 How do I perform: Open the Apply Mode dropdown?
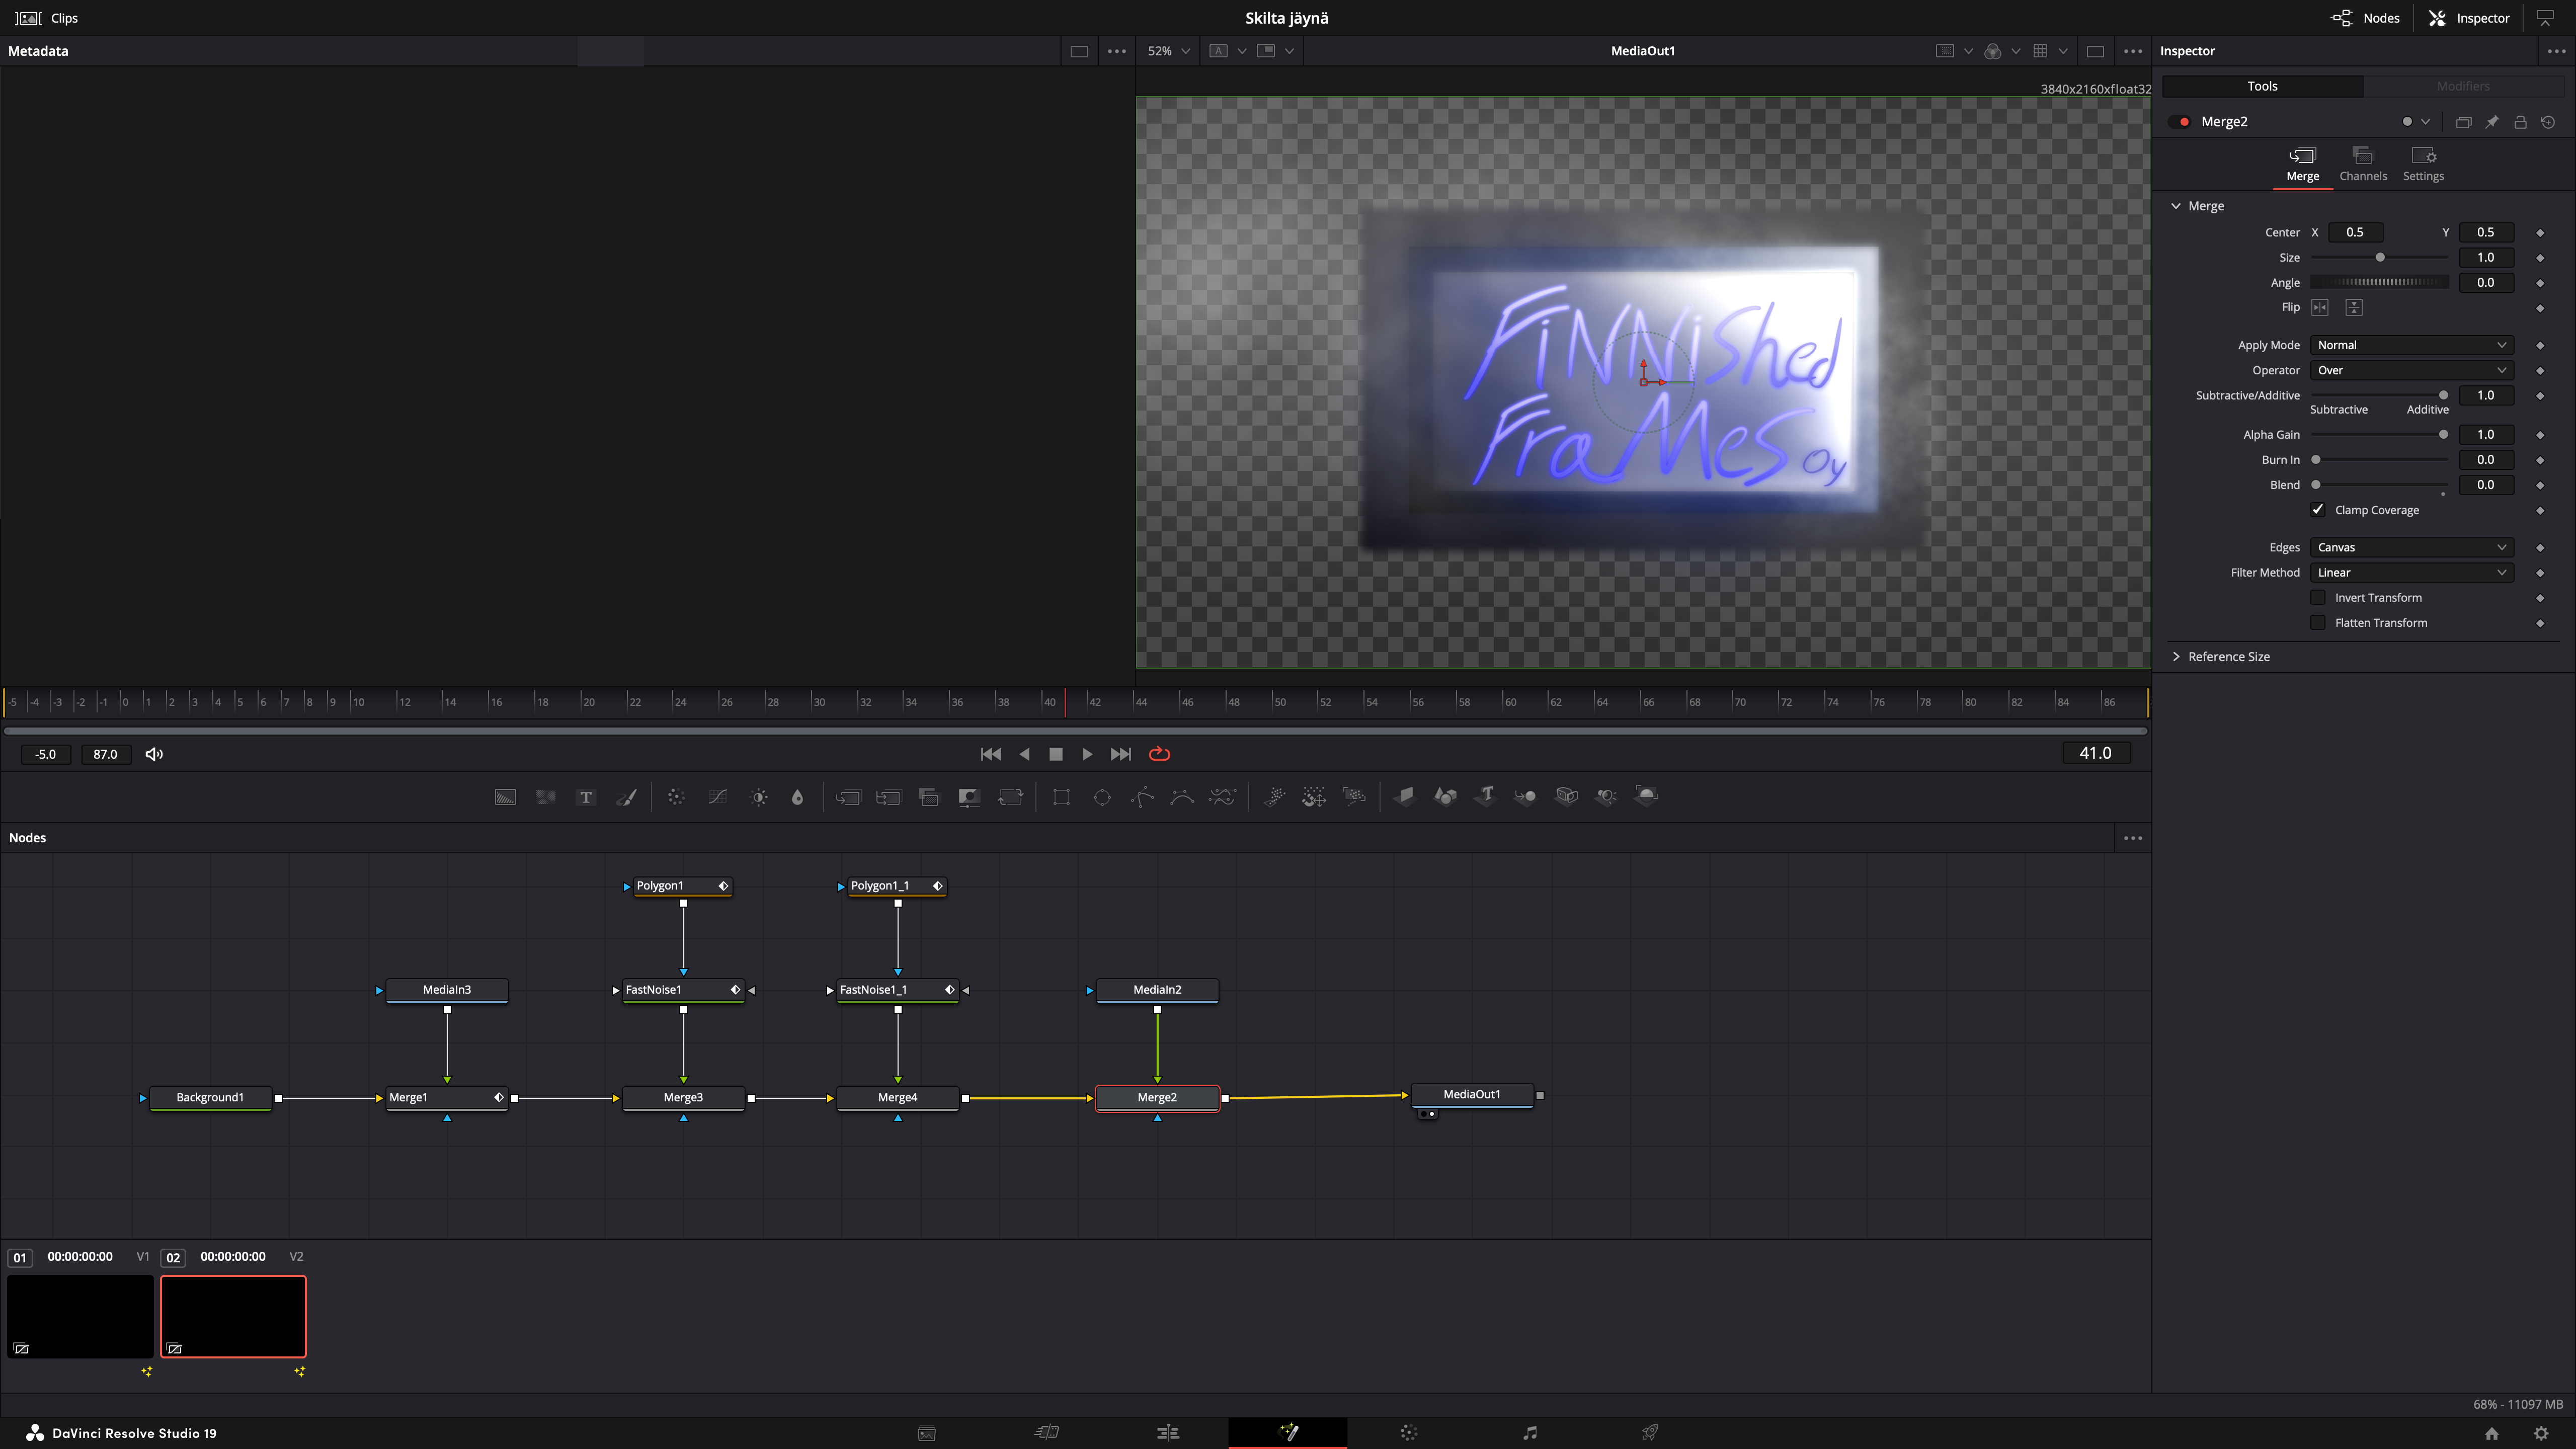[2411, 345]
